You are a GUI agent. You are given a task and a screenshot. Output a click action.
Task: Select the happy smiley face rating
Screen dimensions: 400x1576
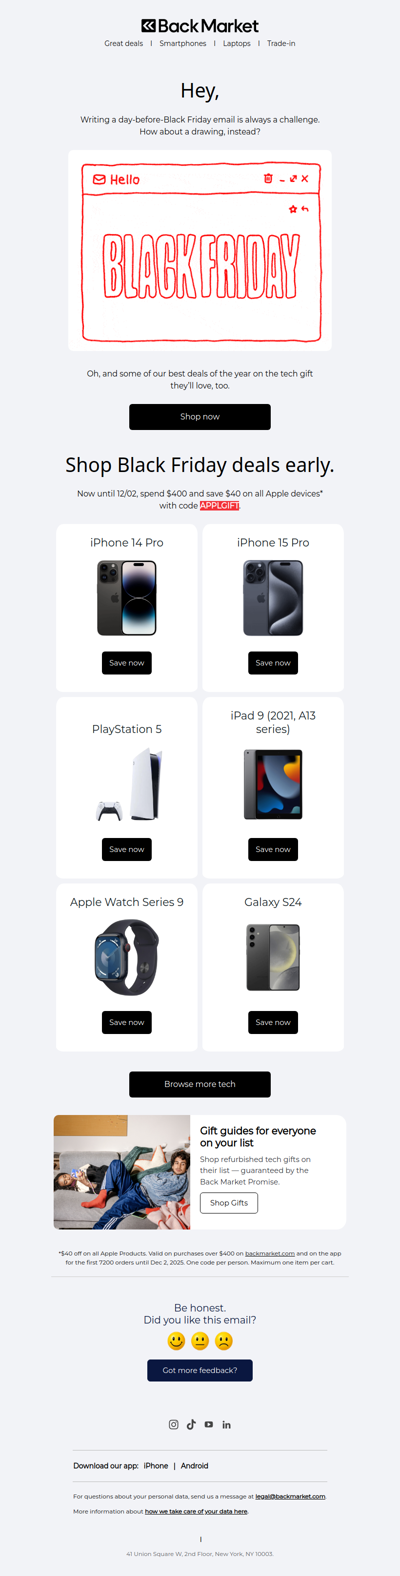point(176,1341)
